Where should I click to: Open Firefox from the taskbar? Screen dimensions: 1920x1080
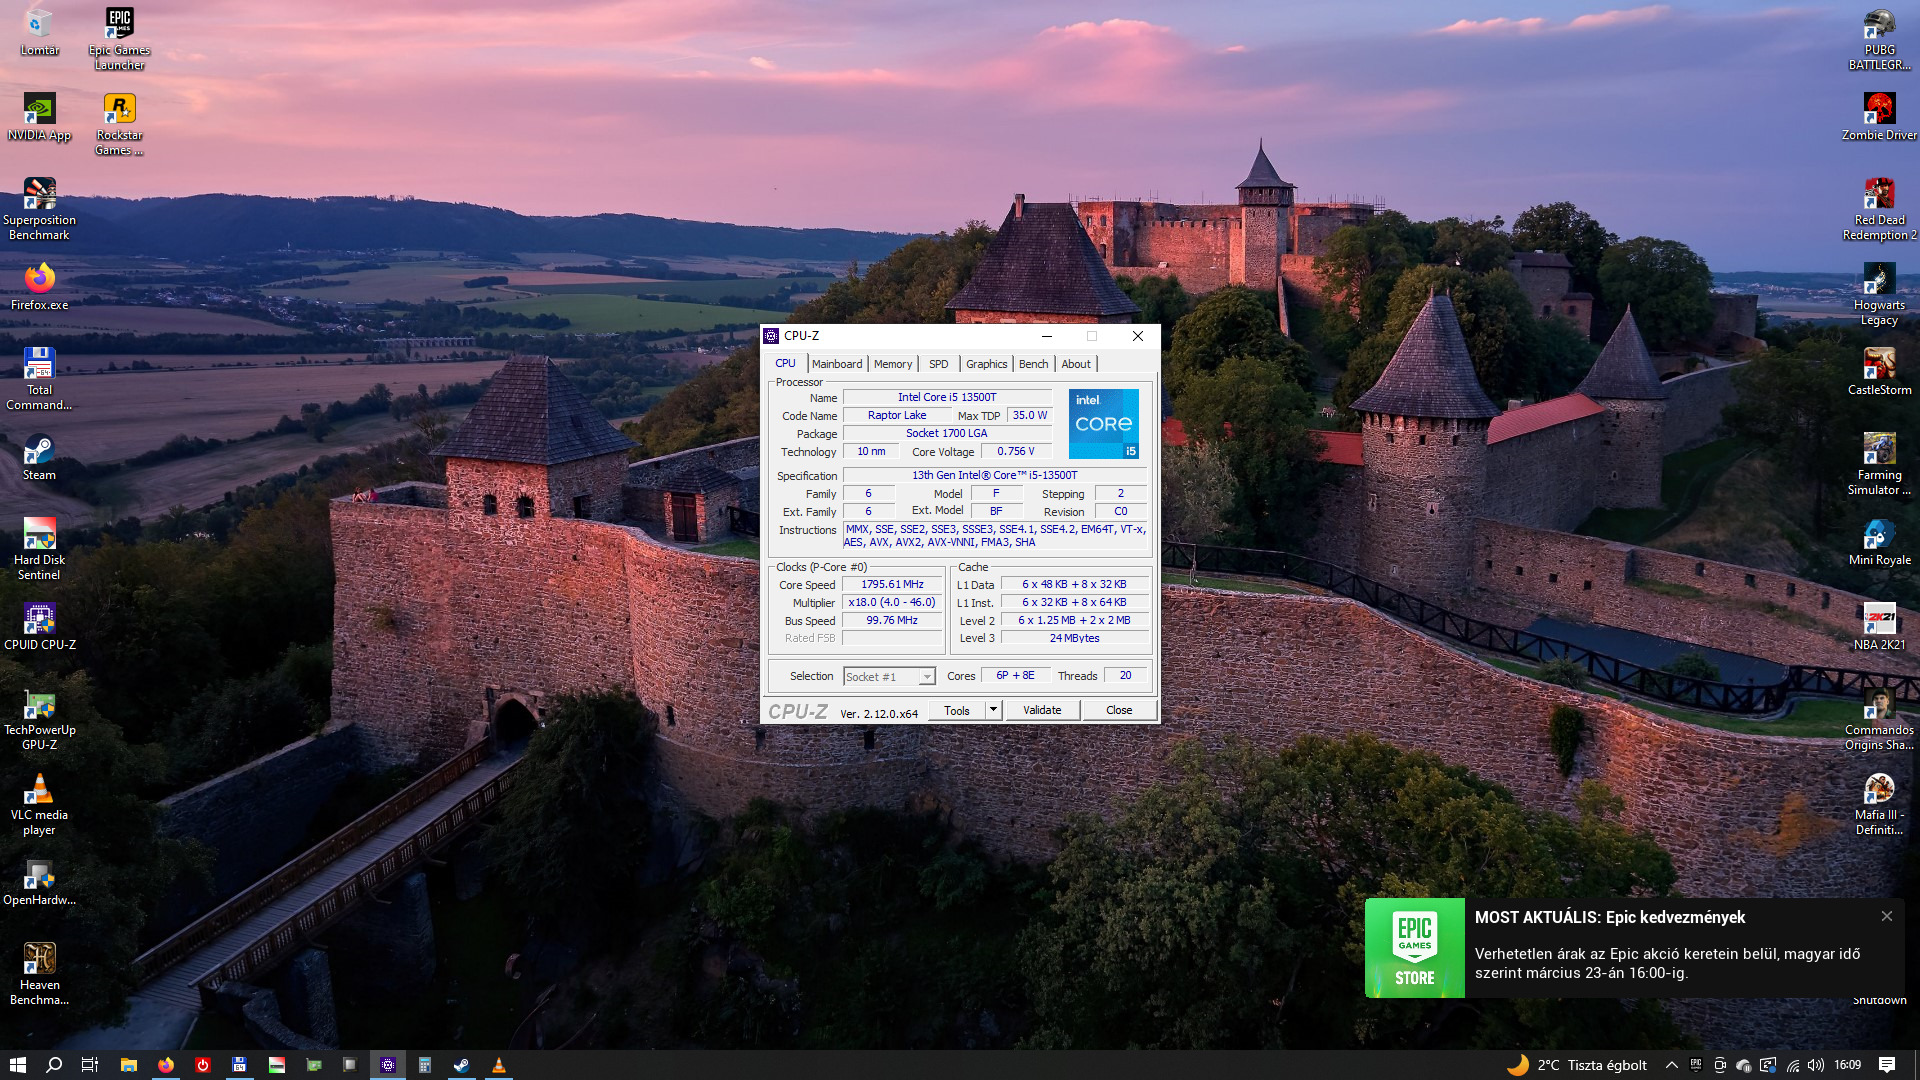click(165, 1065)
